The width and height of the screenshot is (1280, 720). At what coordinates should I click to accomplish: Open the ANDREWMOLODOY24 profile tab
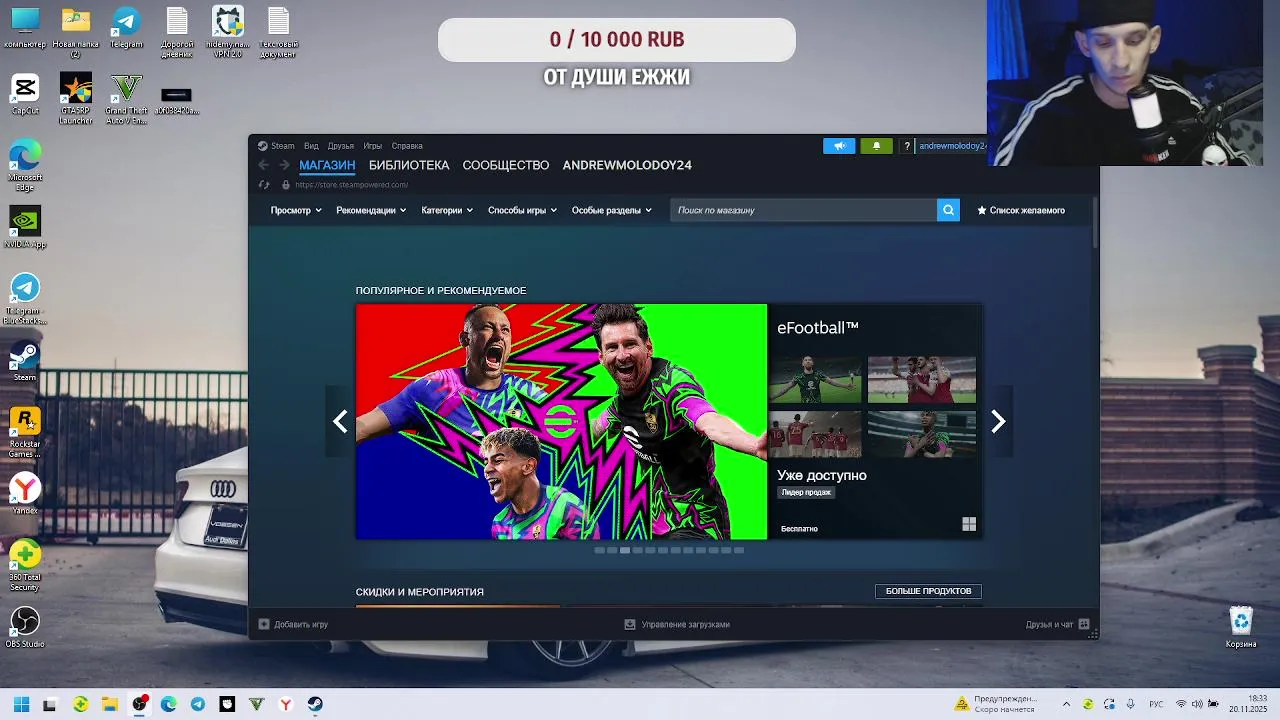(x=627, y=165)
